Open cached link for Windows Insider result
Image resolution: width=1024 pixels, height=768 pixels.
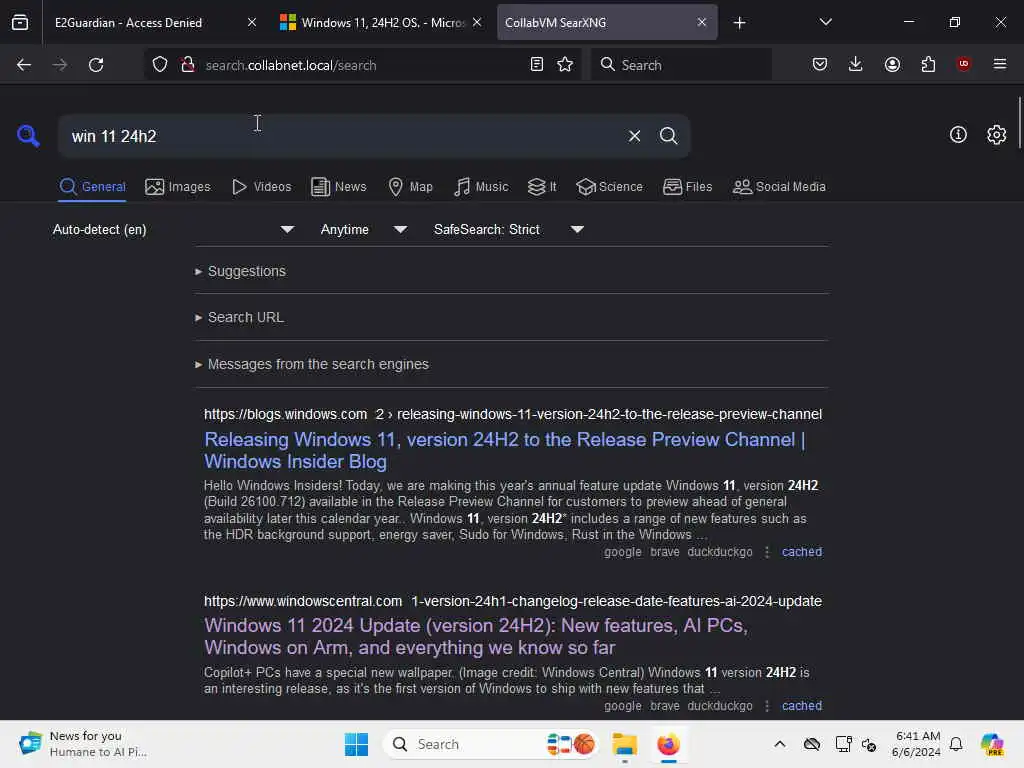[x=802, y=552]
